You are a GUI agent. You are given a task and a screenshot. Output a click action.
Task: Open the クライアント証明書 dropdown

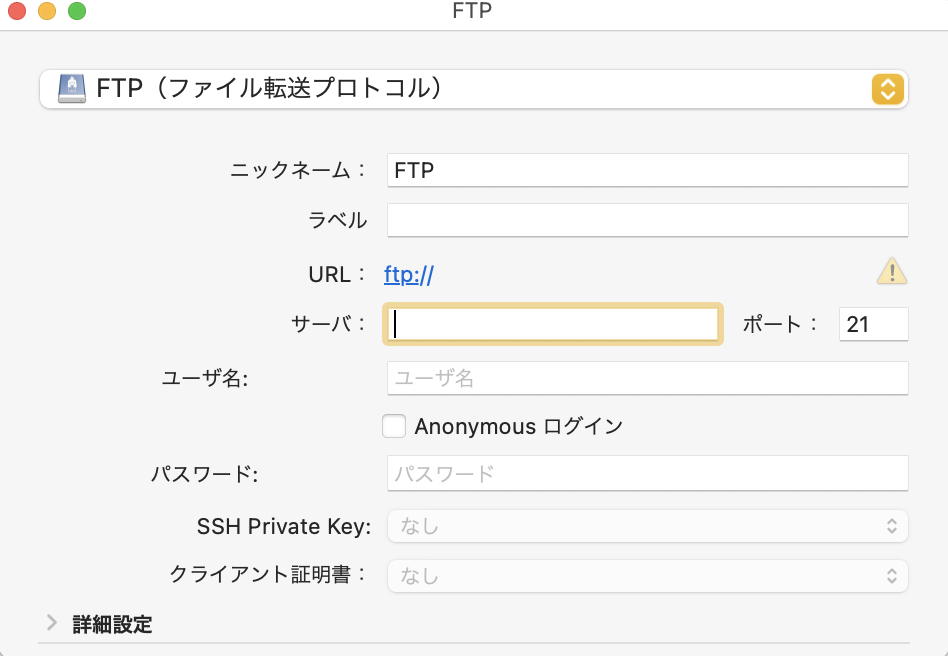coord(647,576)
